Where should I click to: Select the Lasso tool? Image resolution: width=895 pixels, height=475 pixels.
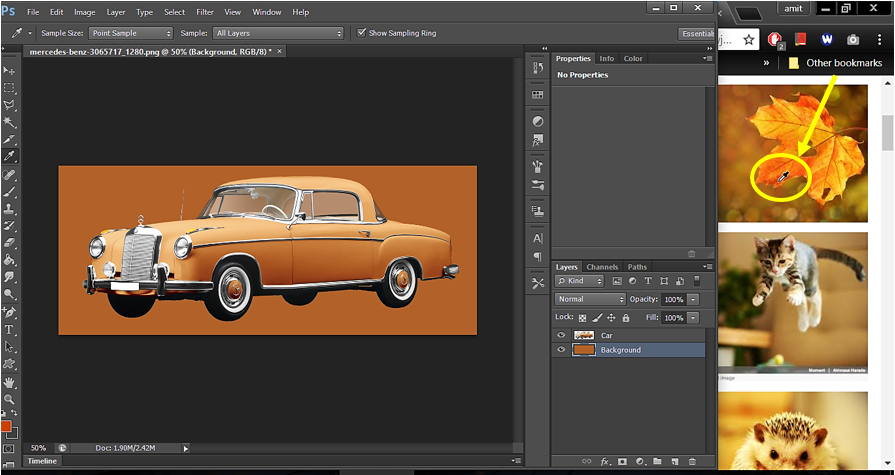tap(9, 105)
